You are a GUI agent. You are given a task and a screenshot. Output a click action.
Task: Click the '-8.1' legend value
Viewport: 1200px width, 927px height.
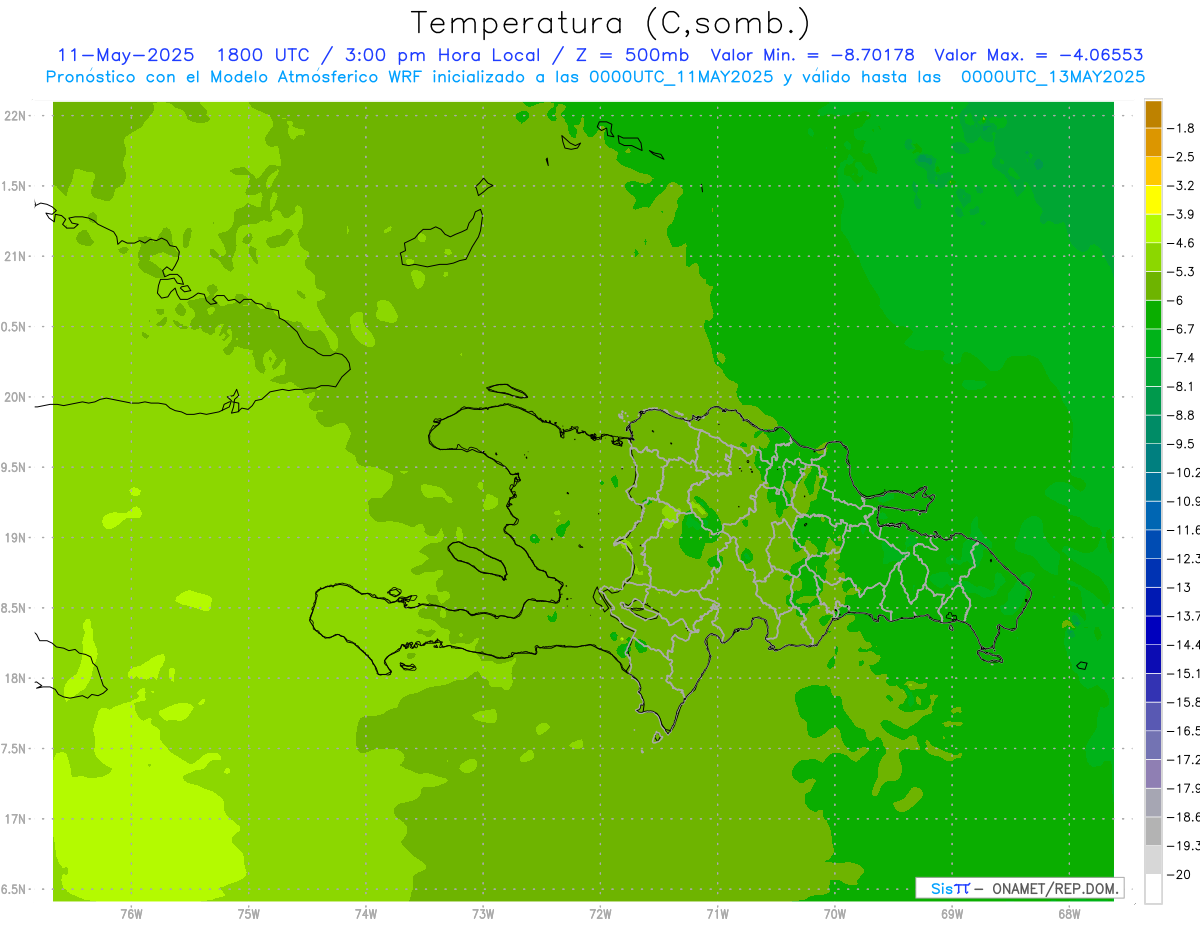tap(1182, 386)
